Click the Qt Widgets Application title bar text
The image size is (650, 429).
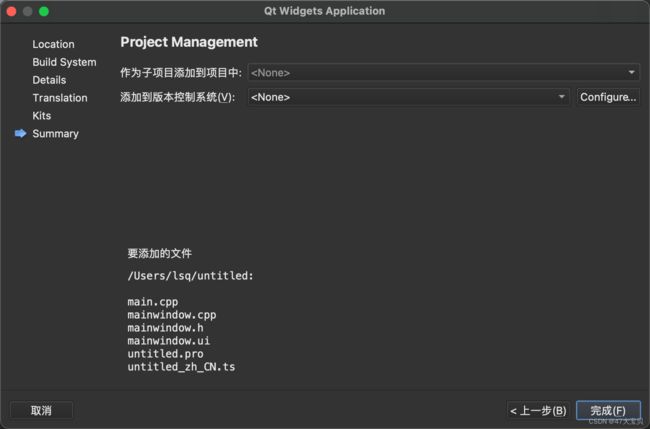coord(325,11)
